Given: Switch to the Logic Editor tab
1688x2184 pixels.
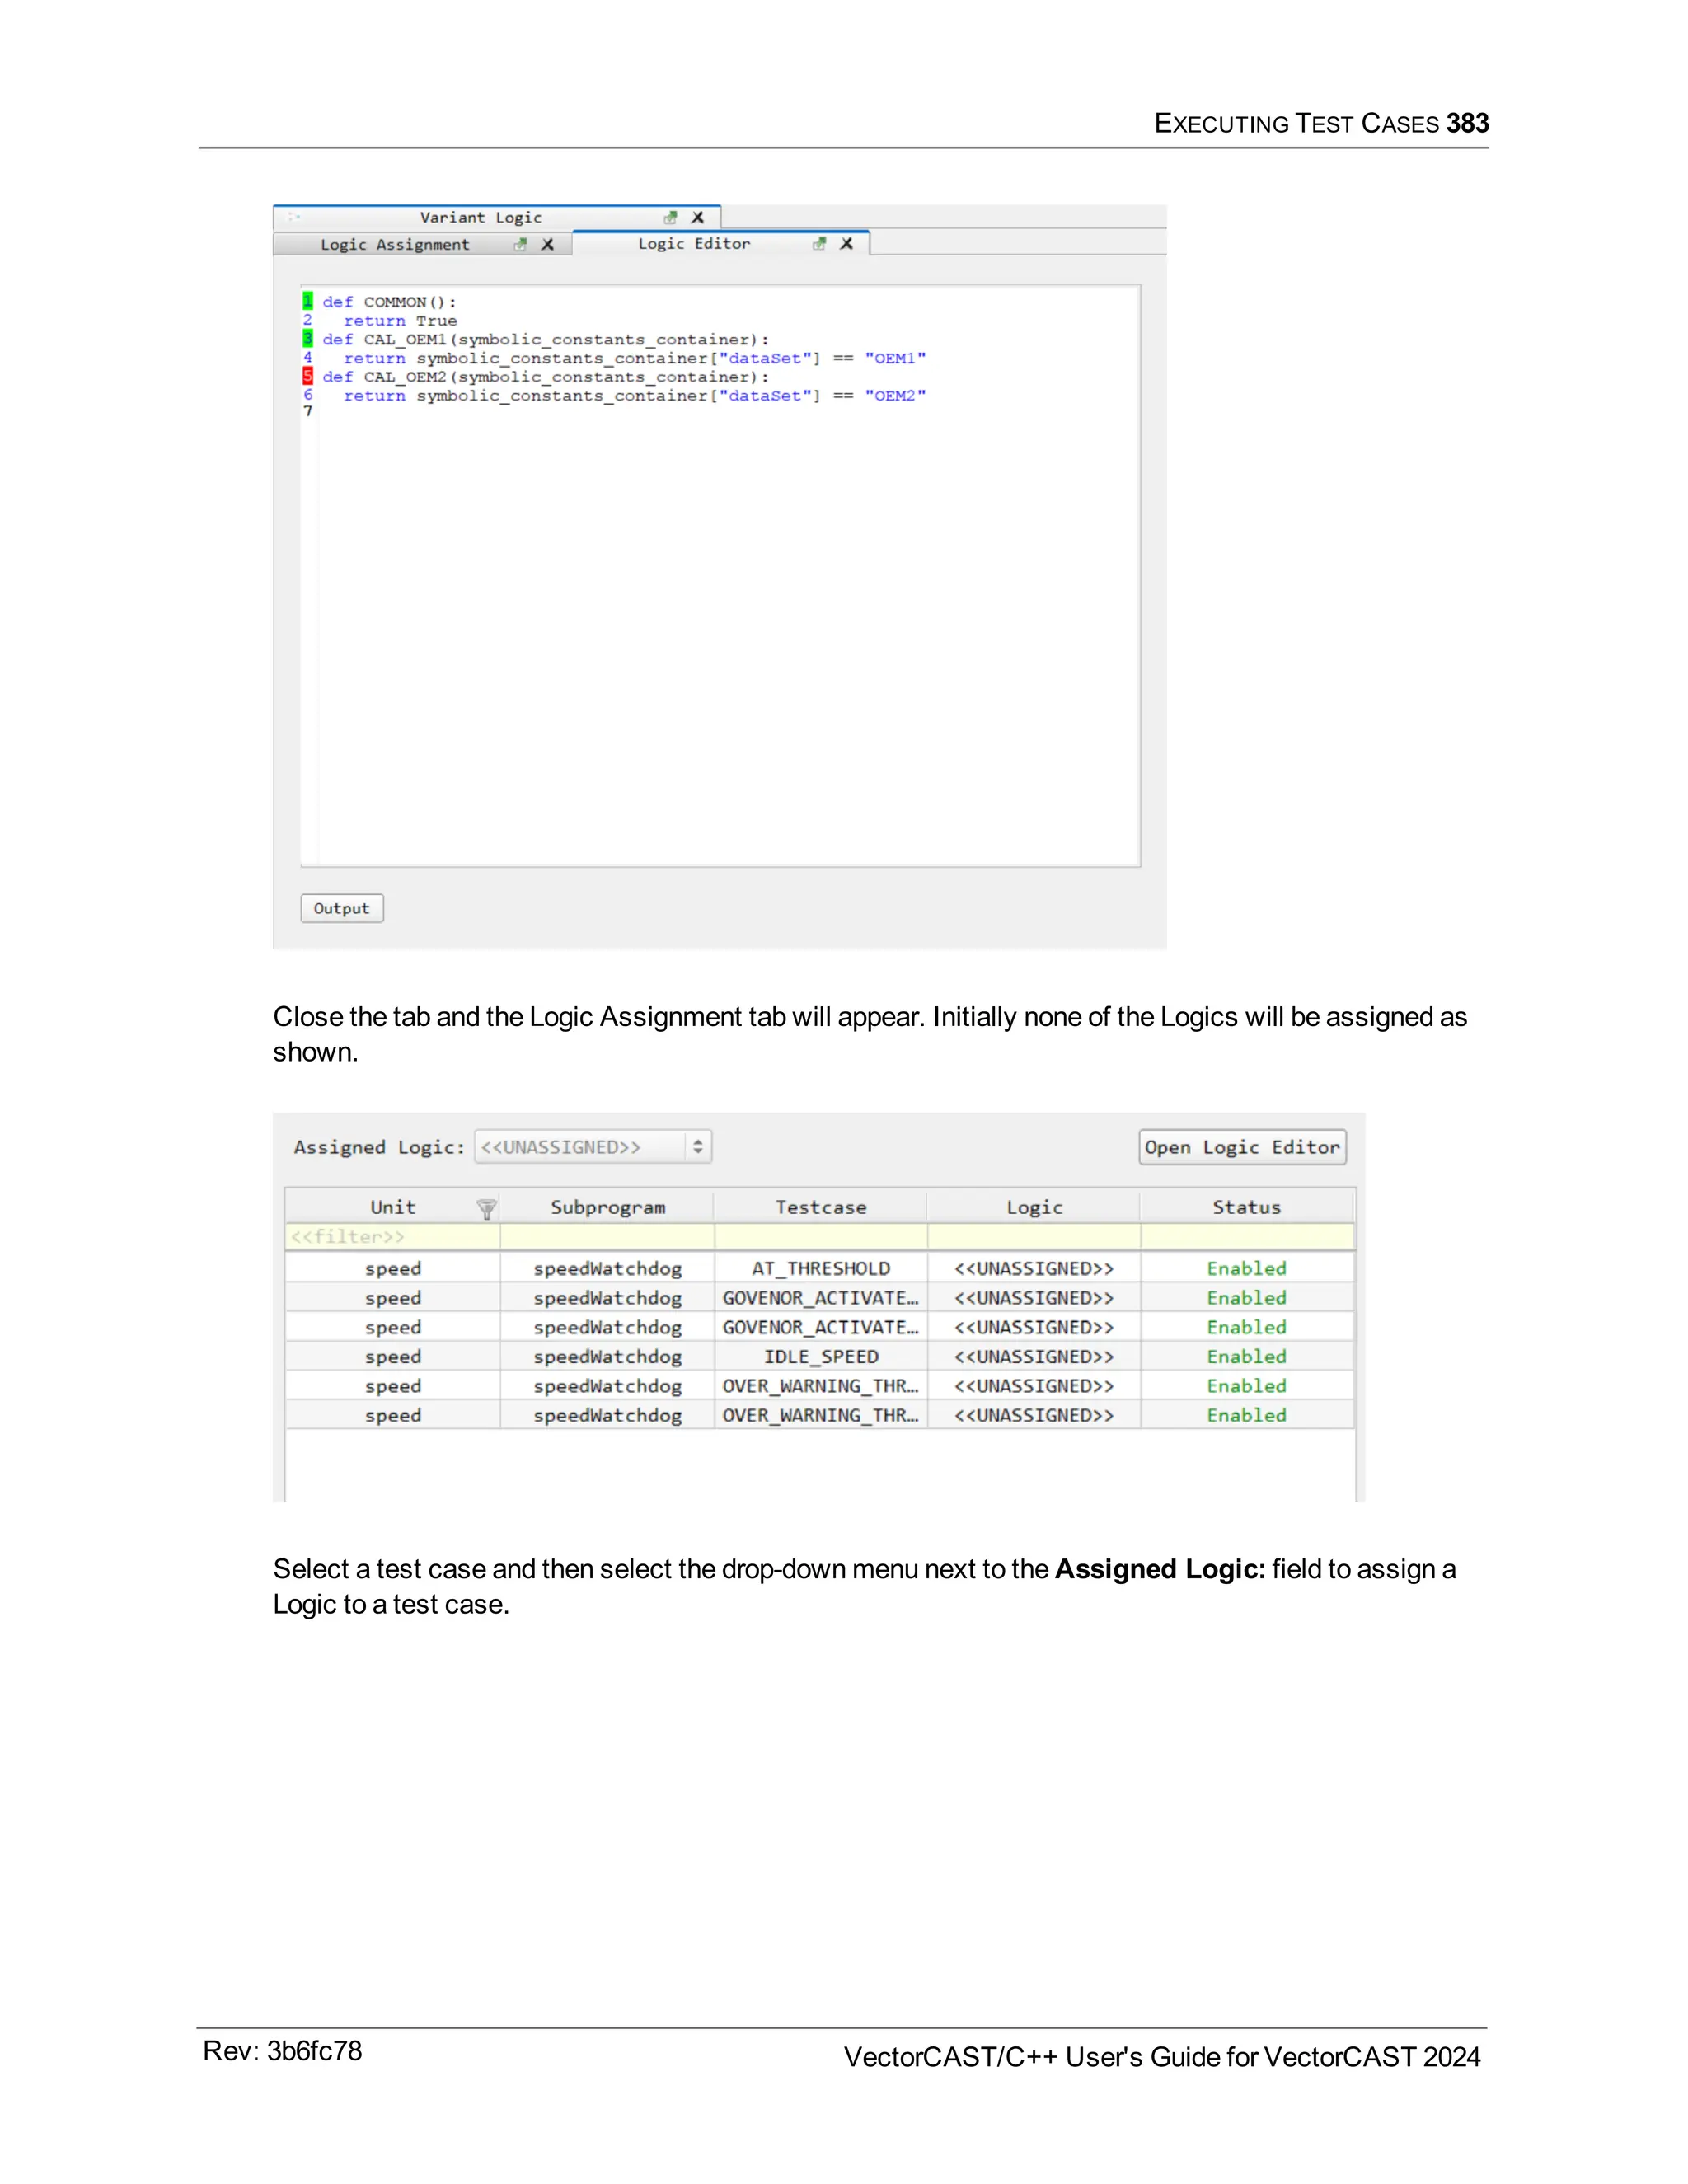Looking at the screenshot, I should (x=694, y=243).
